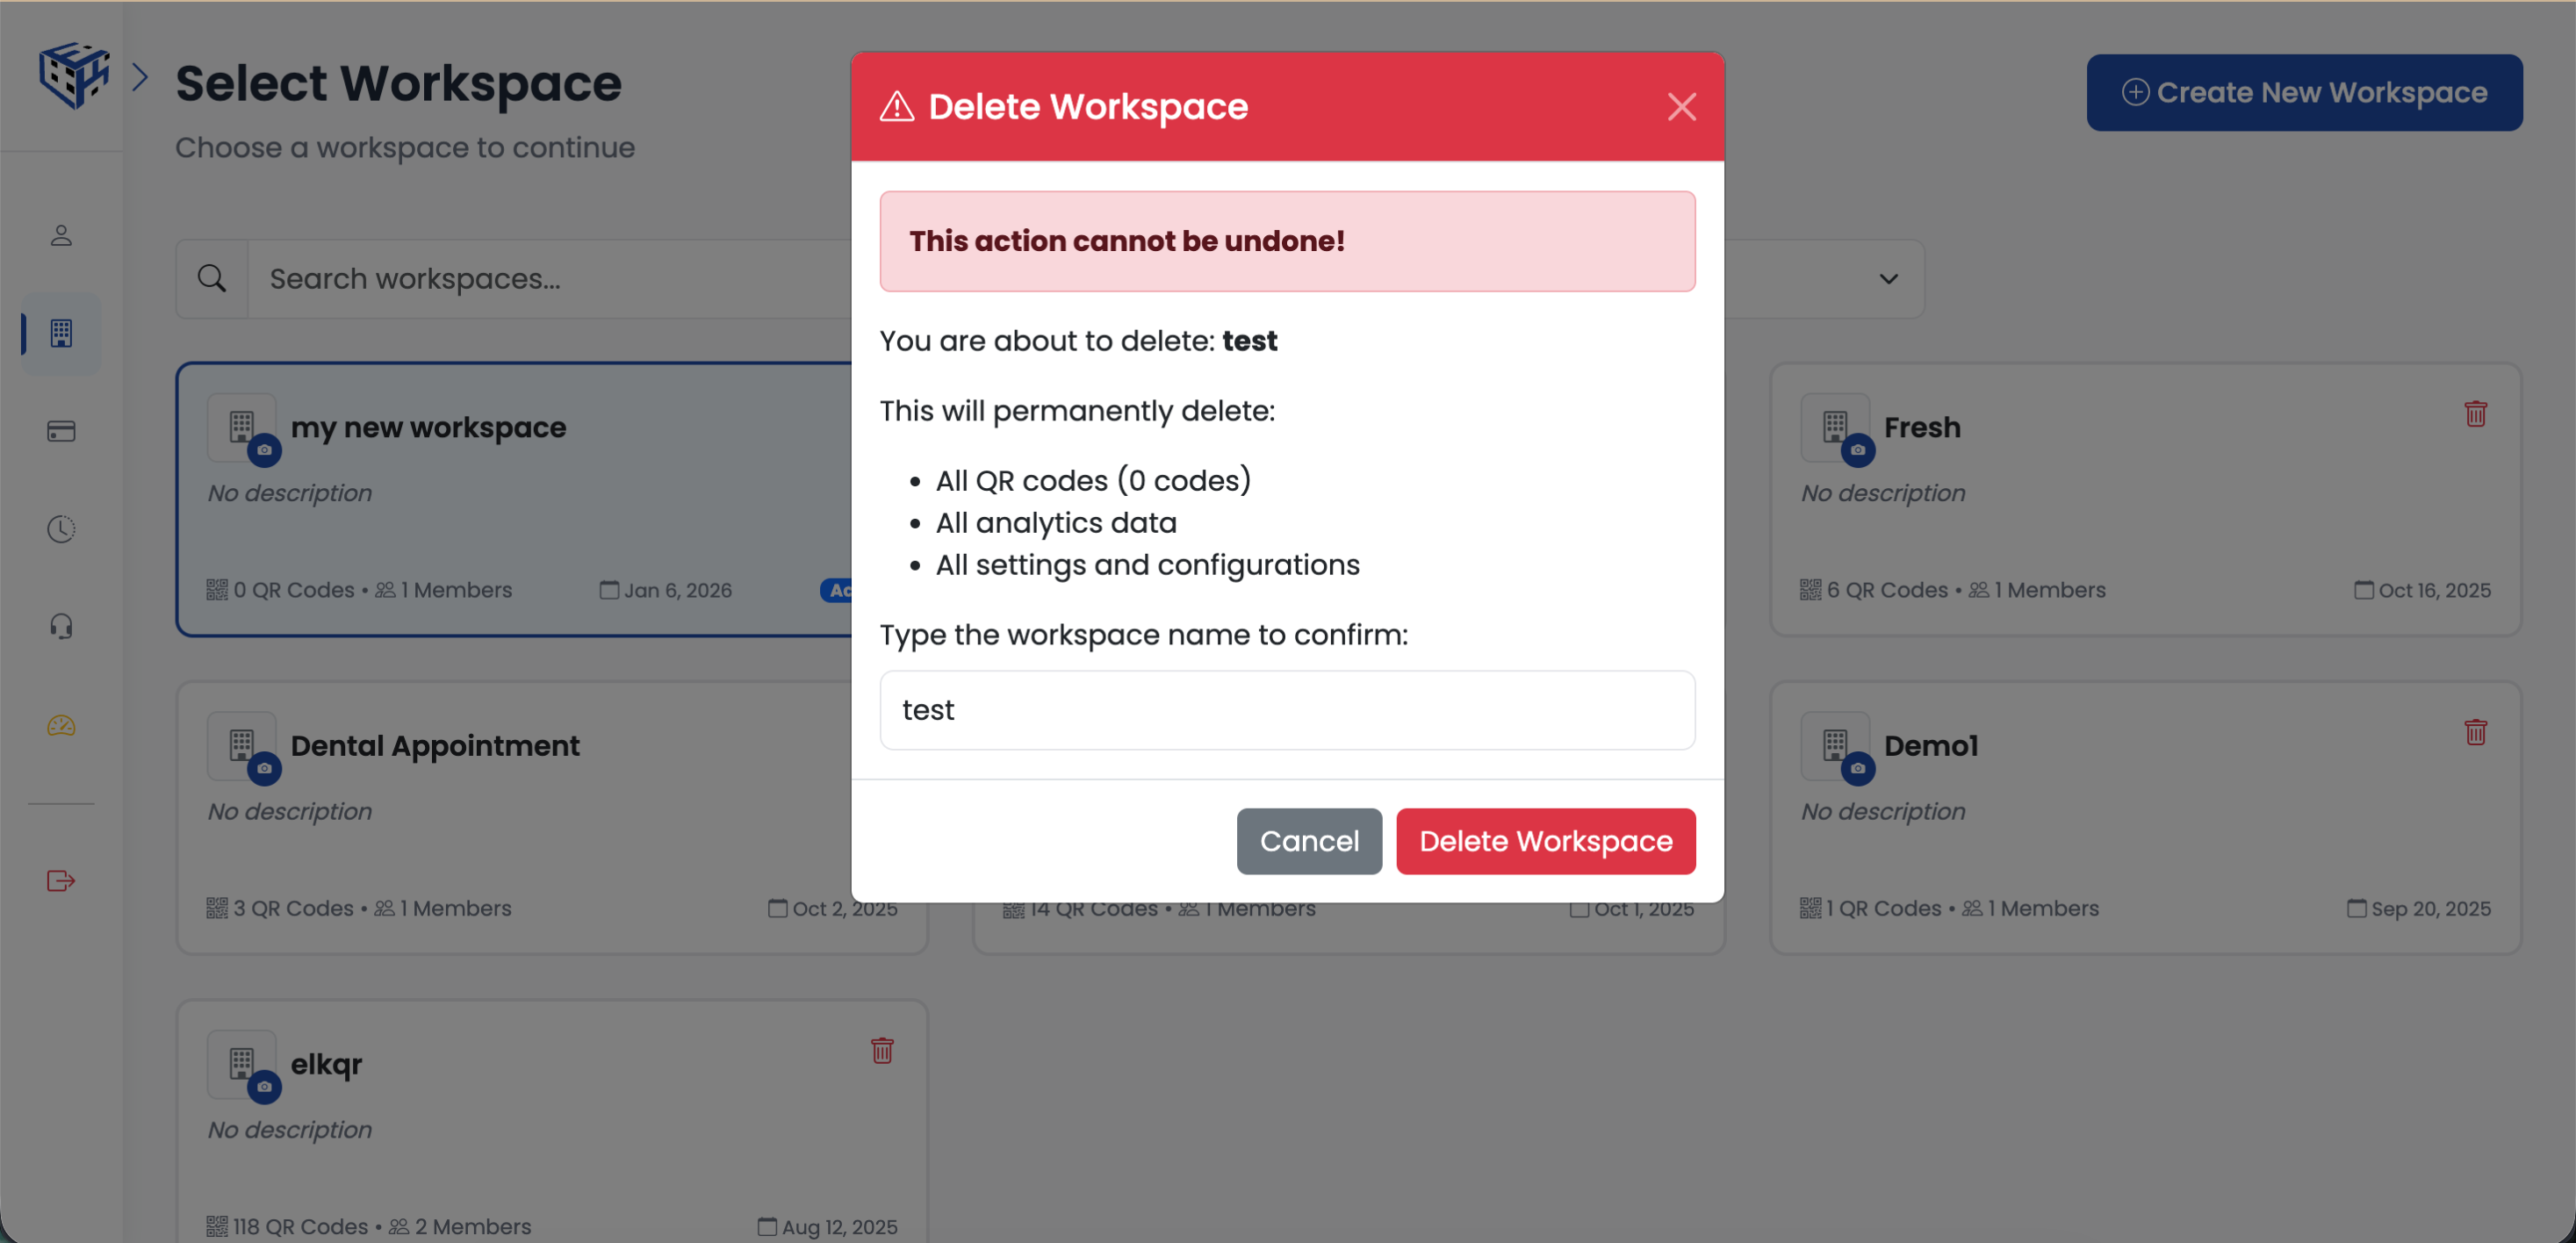Image resolution: width=2576 pixels, height=1243 pixels.
Task: Click the search magnifier icon
Action: tap(211, 278)
